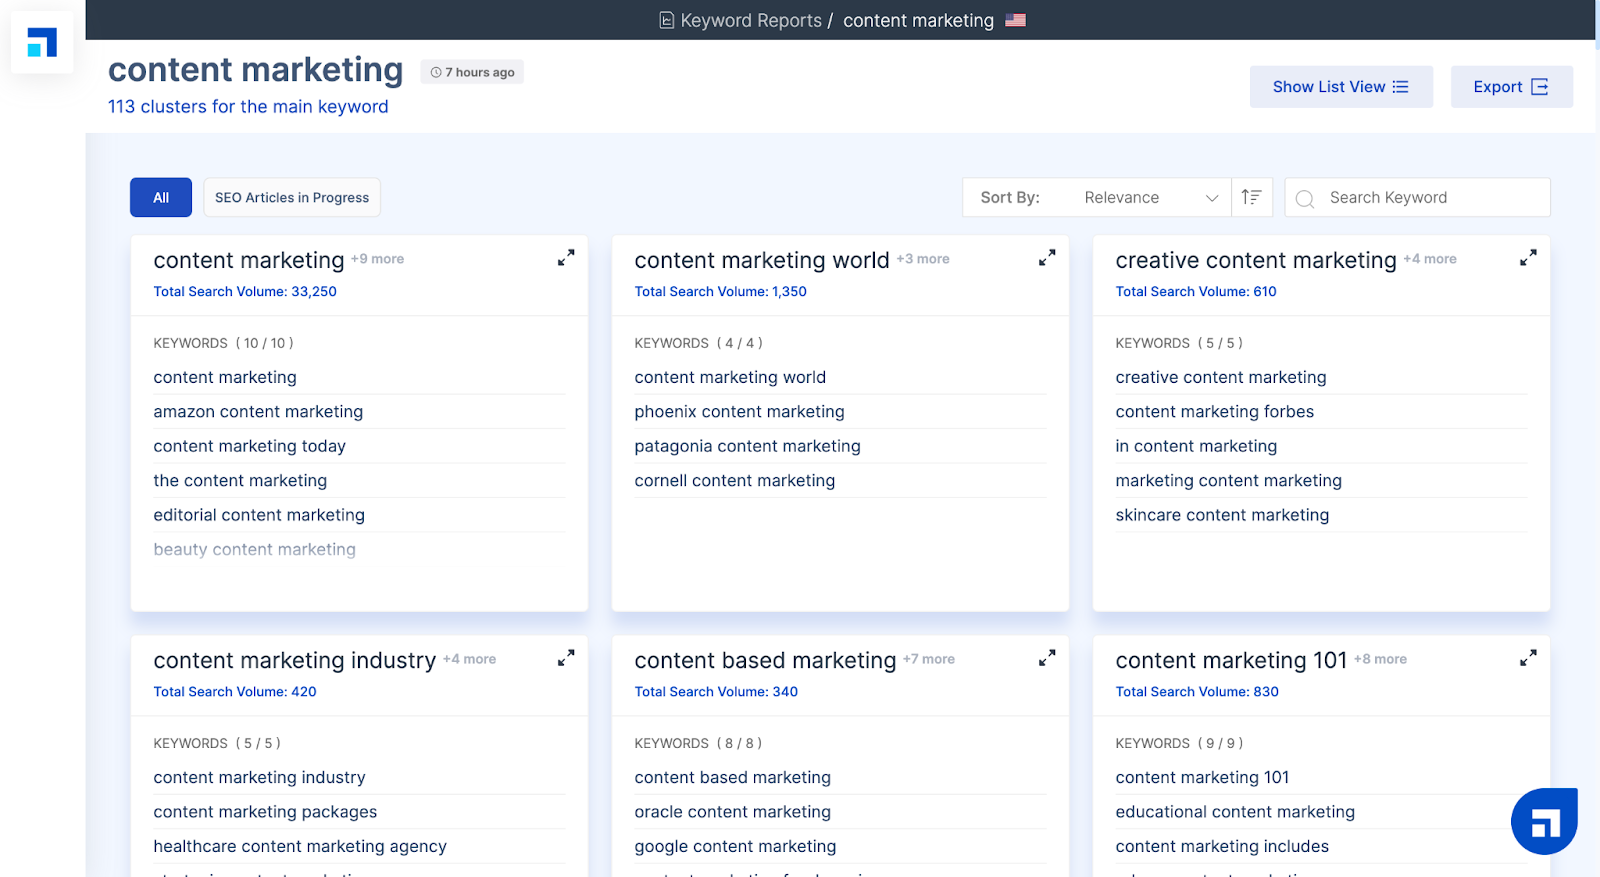Expand the content marketing 101 cluster card
1600x877 pixels.
click(1528, 658)
